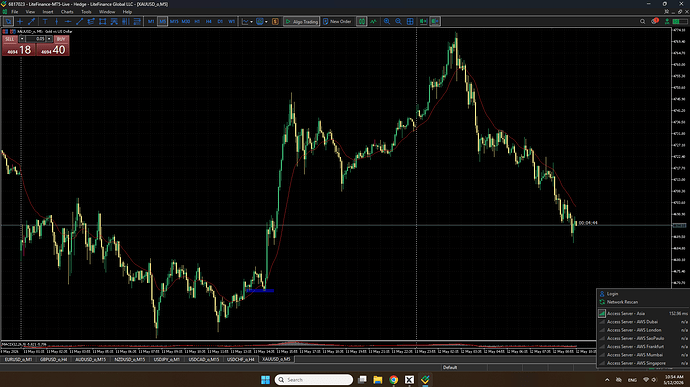Open the Help menu
Image resolution: width=690 pixels, height=387 pixels.
coord(127,12)
